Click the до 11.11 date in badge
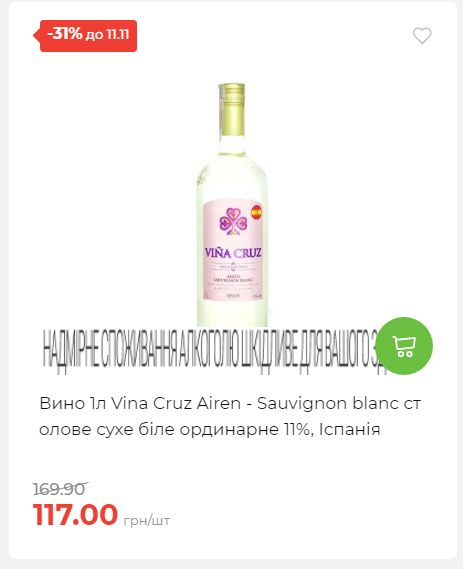The height and width of the screenshot is (569, 463). pos(107,35)
